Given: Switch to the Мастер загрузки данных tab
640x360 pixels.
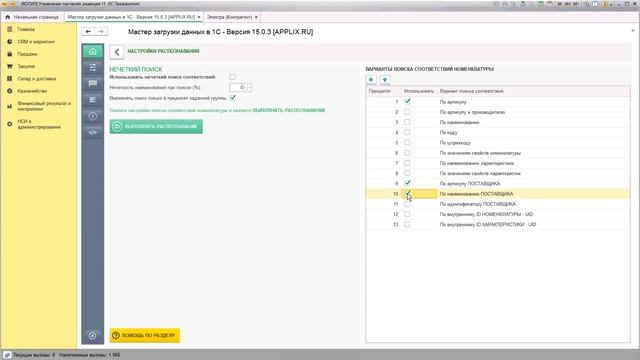Looking at the screenshot, I should (131, 17).
